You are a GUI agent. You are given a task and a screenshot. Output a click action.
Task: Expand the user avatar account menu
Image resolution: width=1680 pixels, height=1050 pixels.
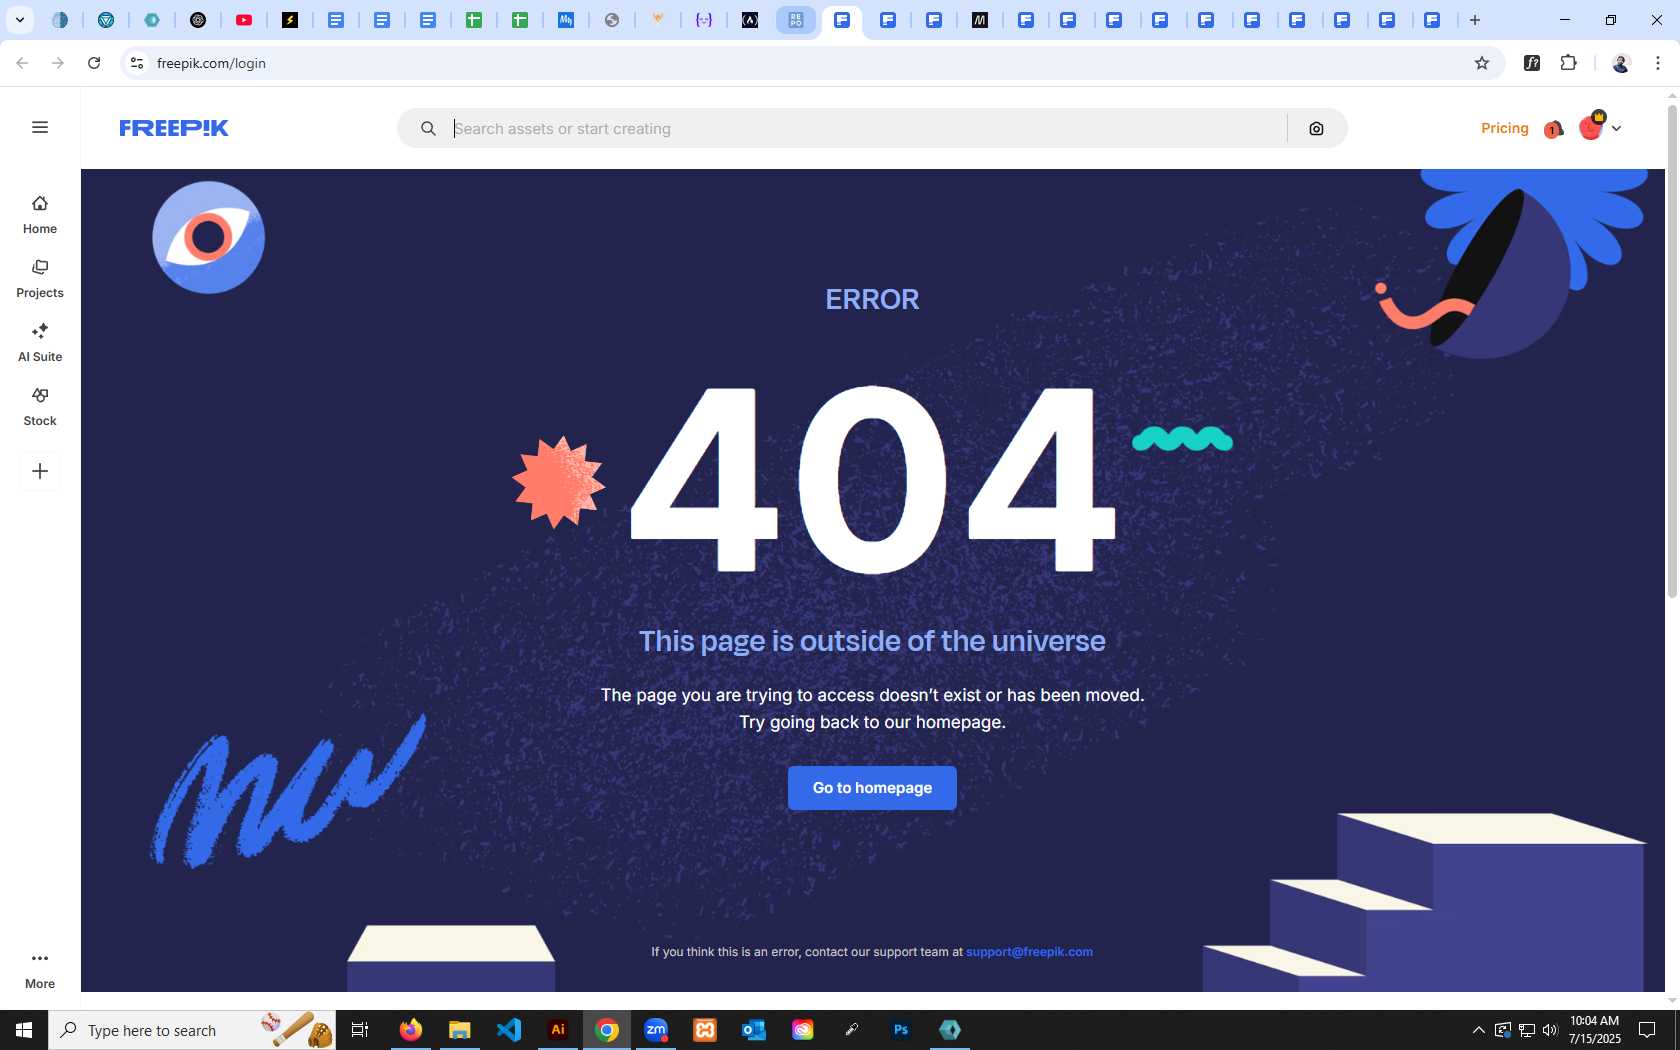coord(1599,127)
